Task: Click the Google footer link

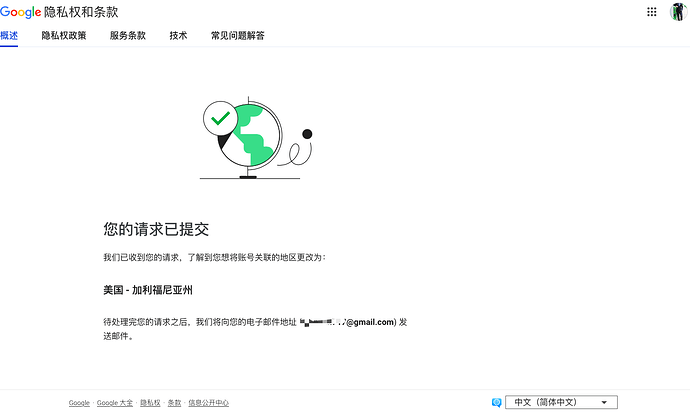Action: 79,403
